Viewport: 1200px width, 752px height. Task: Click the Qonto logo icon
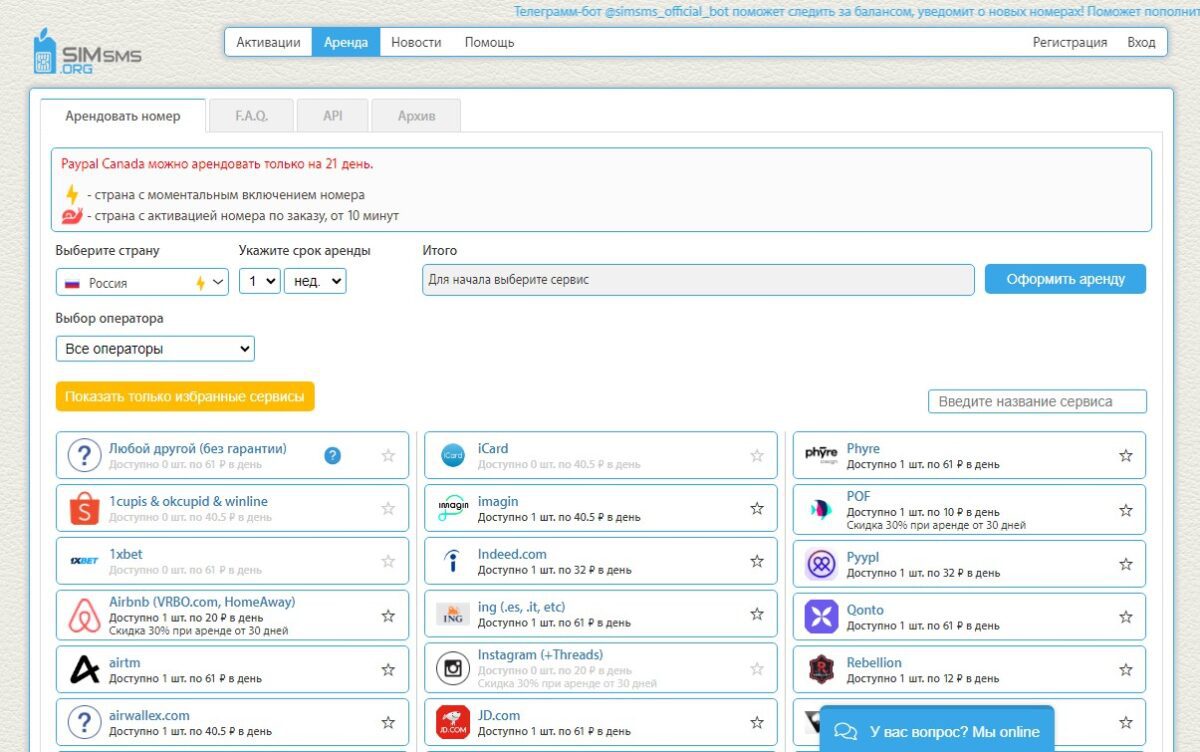click(821, 617)
